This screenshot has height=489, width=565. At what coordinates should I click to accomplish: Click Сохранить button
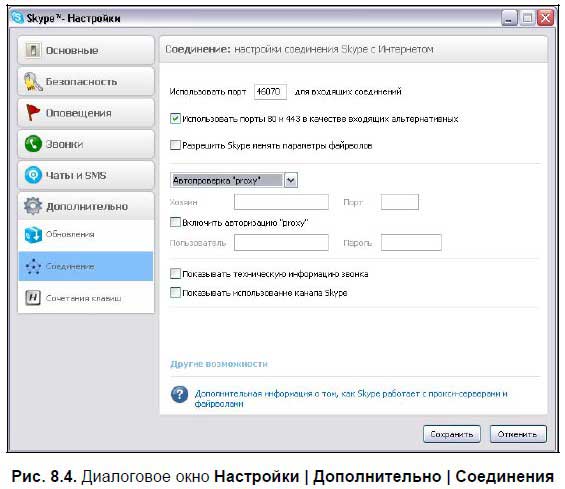(x=452, y=434)
